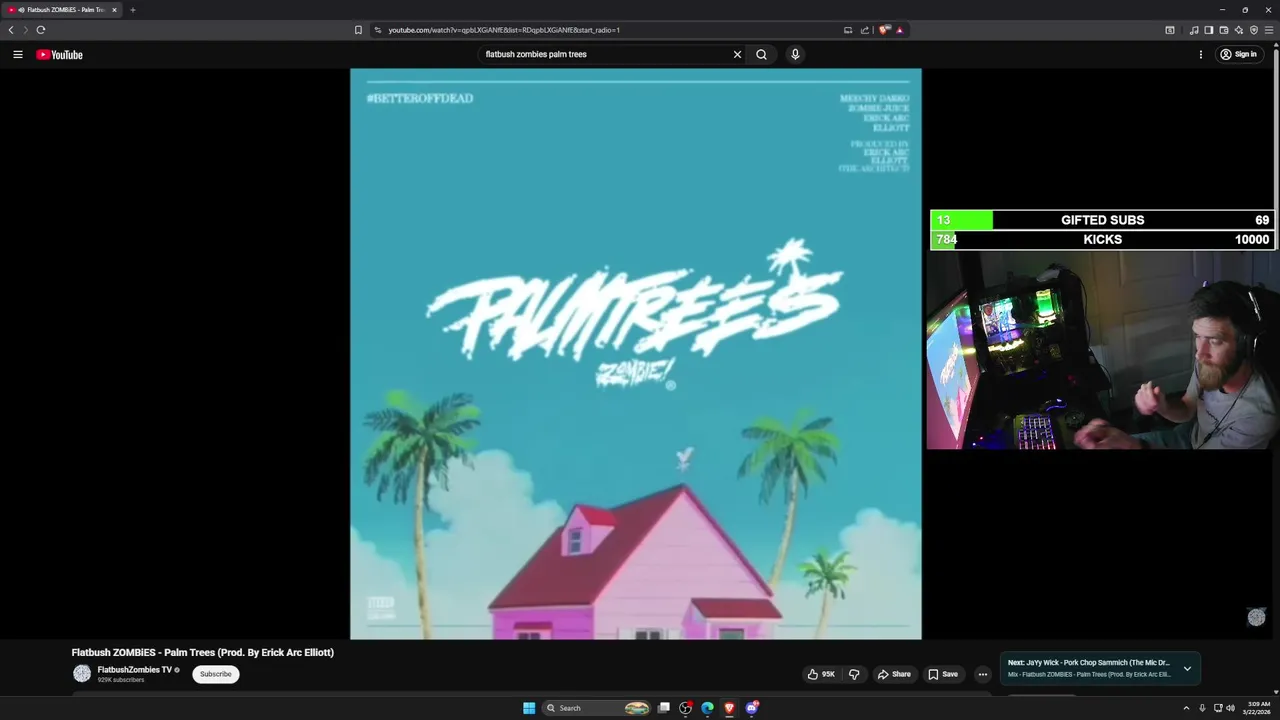Subscribe to FlatbushZombies TV

click(x=215, y=674)
